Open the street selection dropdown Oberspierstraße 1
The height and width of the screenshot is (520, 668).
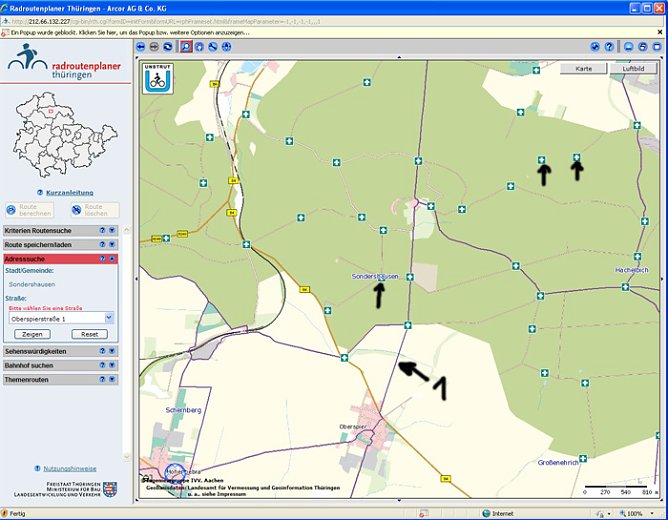pyautogui.click(x=108, y=318)
